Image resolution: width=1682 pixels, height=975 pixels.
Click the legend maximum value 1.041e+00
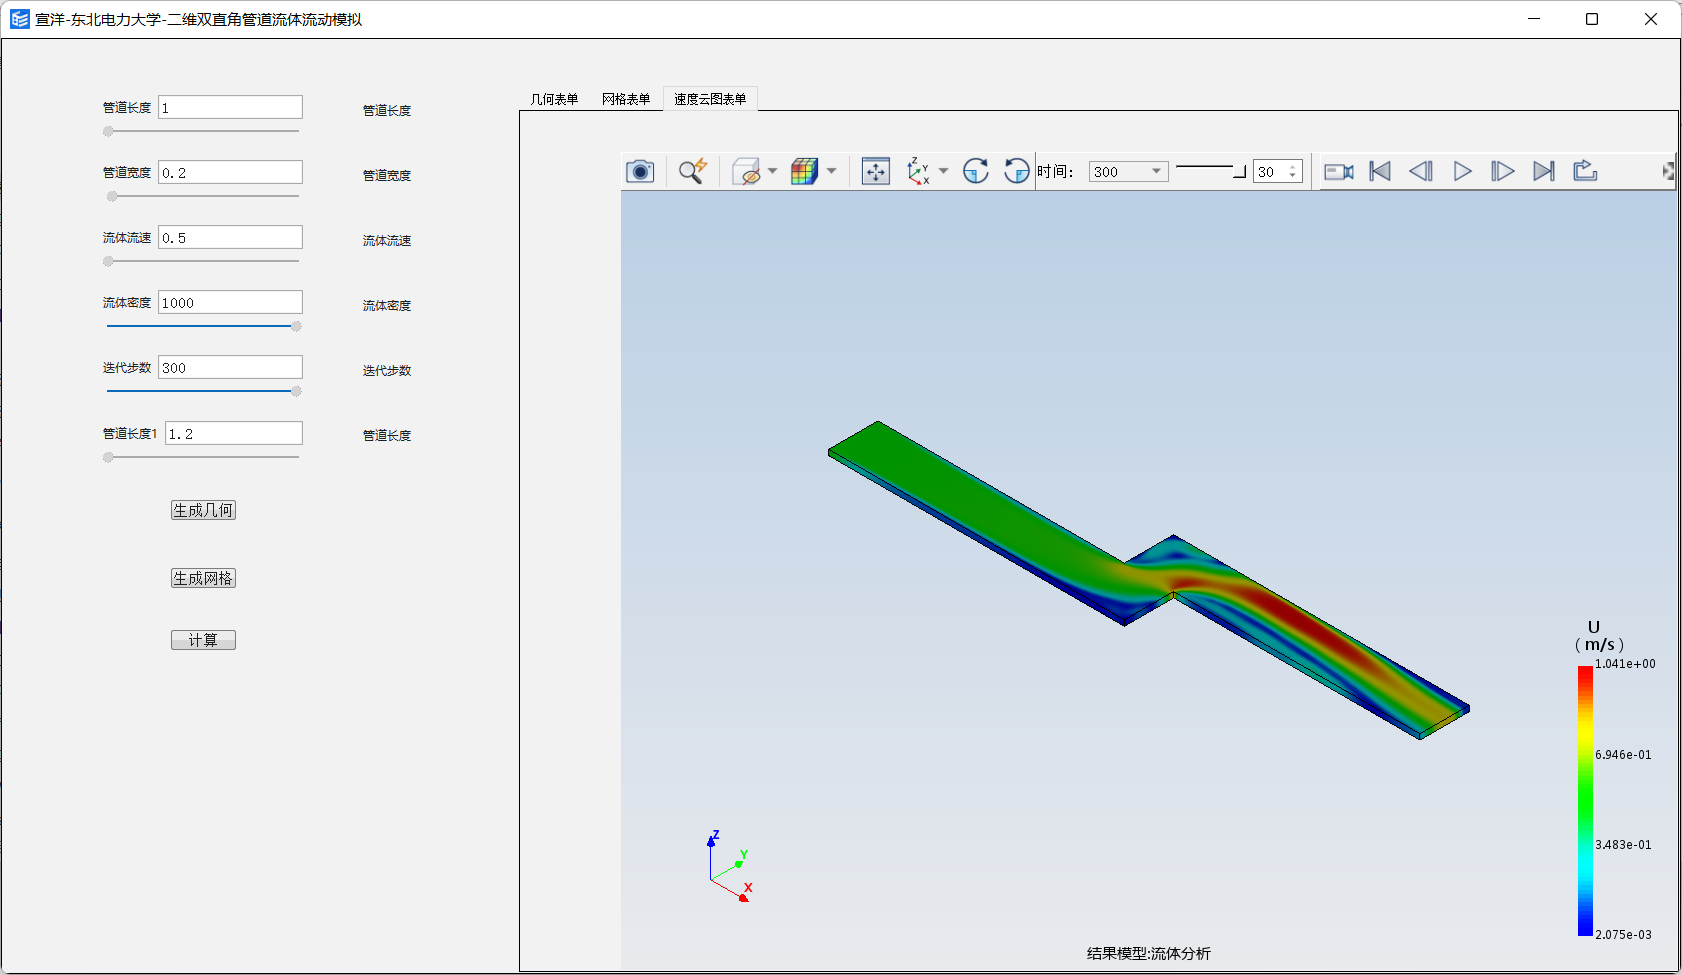tap(1625, 664)
